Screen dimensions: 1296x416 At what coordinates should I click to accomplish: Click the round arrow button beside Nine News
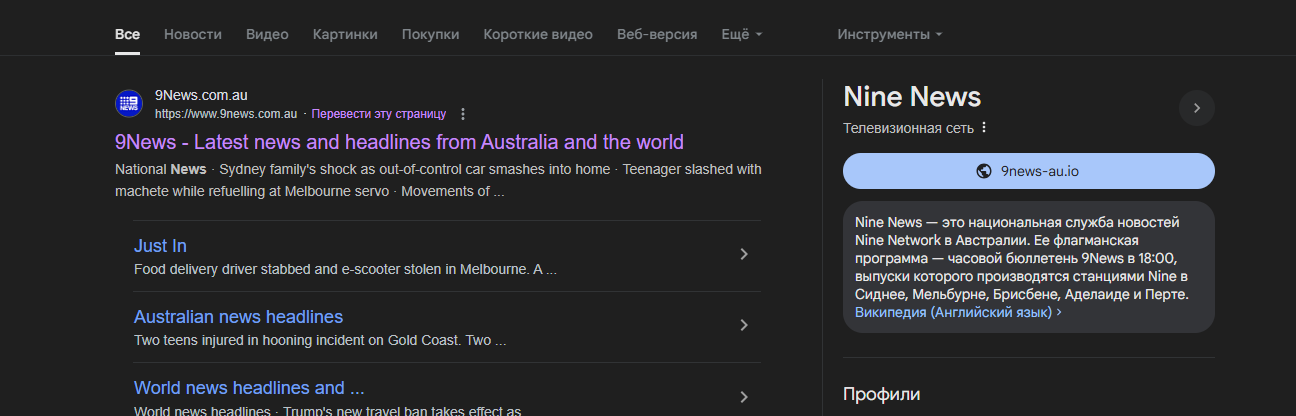[1197, 108]
